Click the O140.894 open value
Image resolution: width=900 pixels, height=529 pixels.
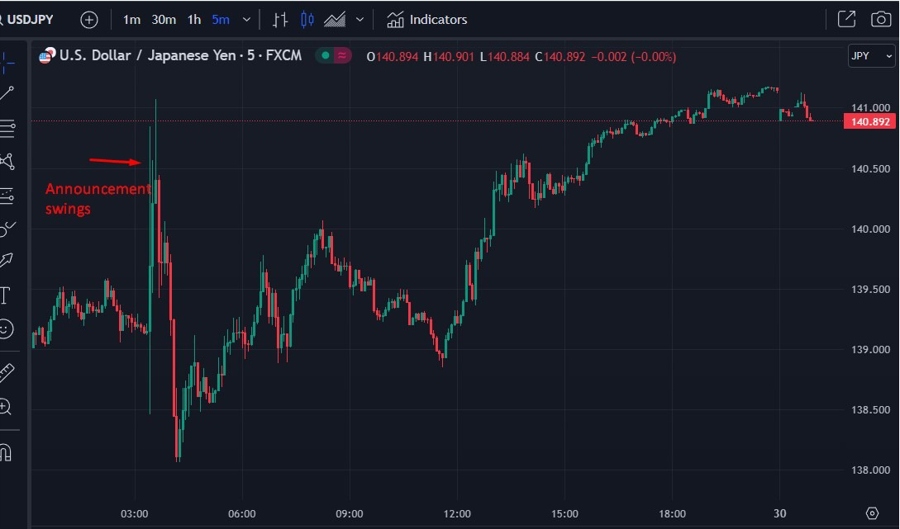pos(393,57)
